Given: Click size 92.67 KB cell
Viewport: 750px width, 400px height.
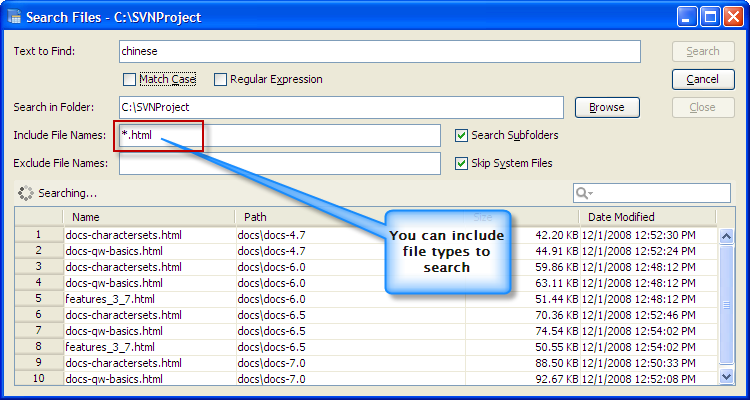Looking at the screenshot, I should point(556,379).
